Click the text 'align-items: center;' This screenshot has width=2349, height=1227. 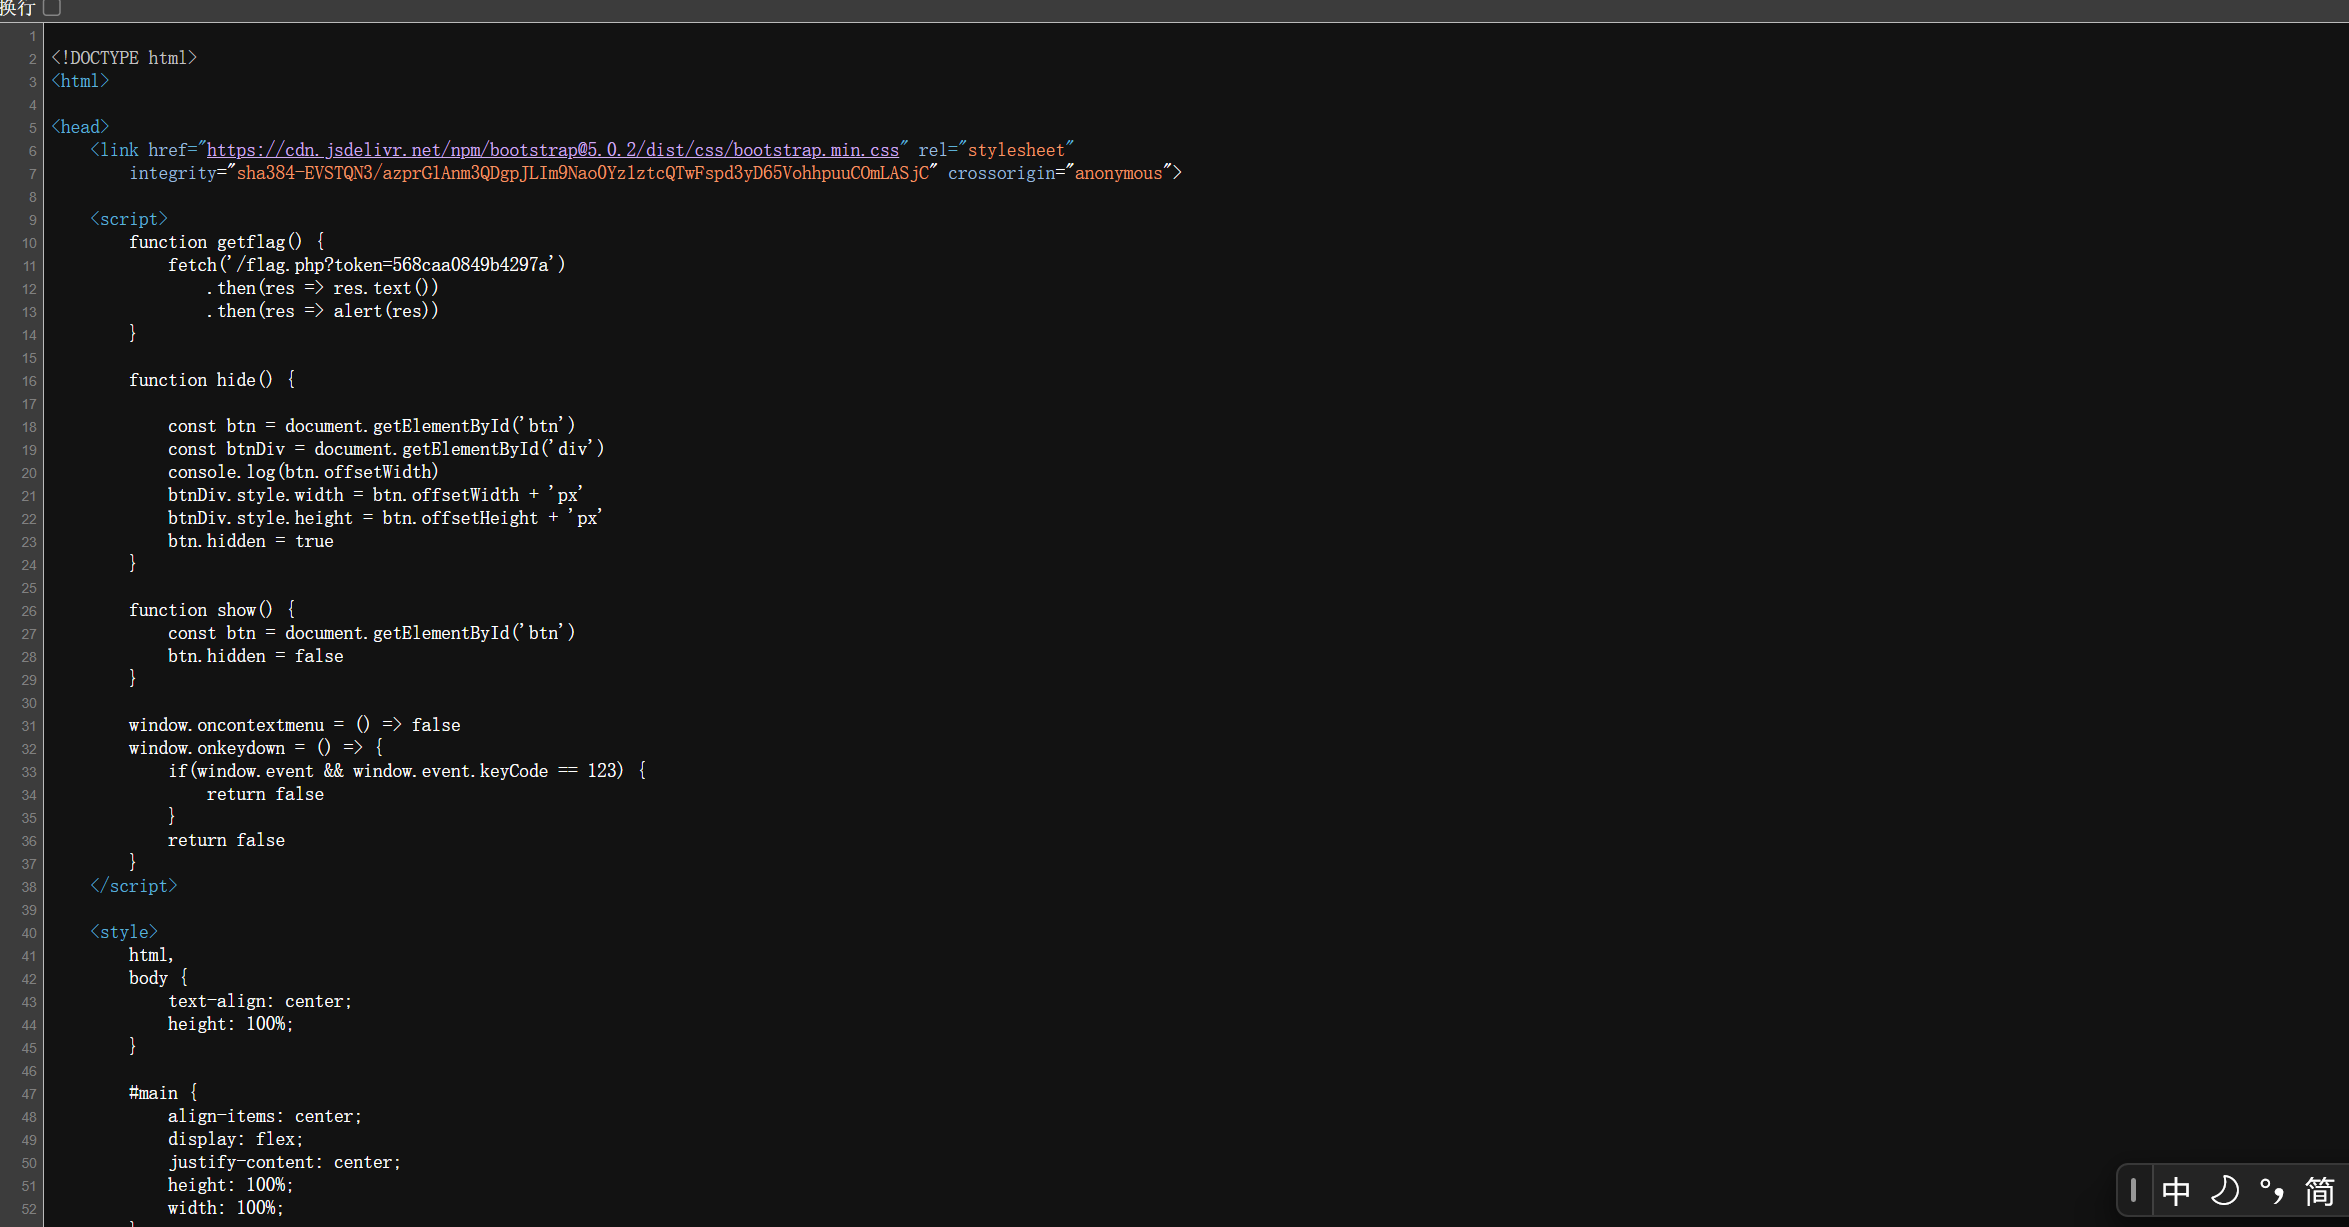[x=265, y=1116]
